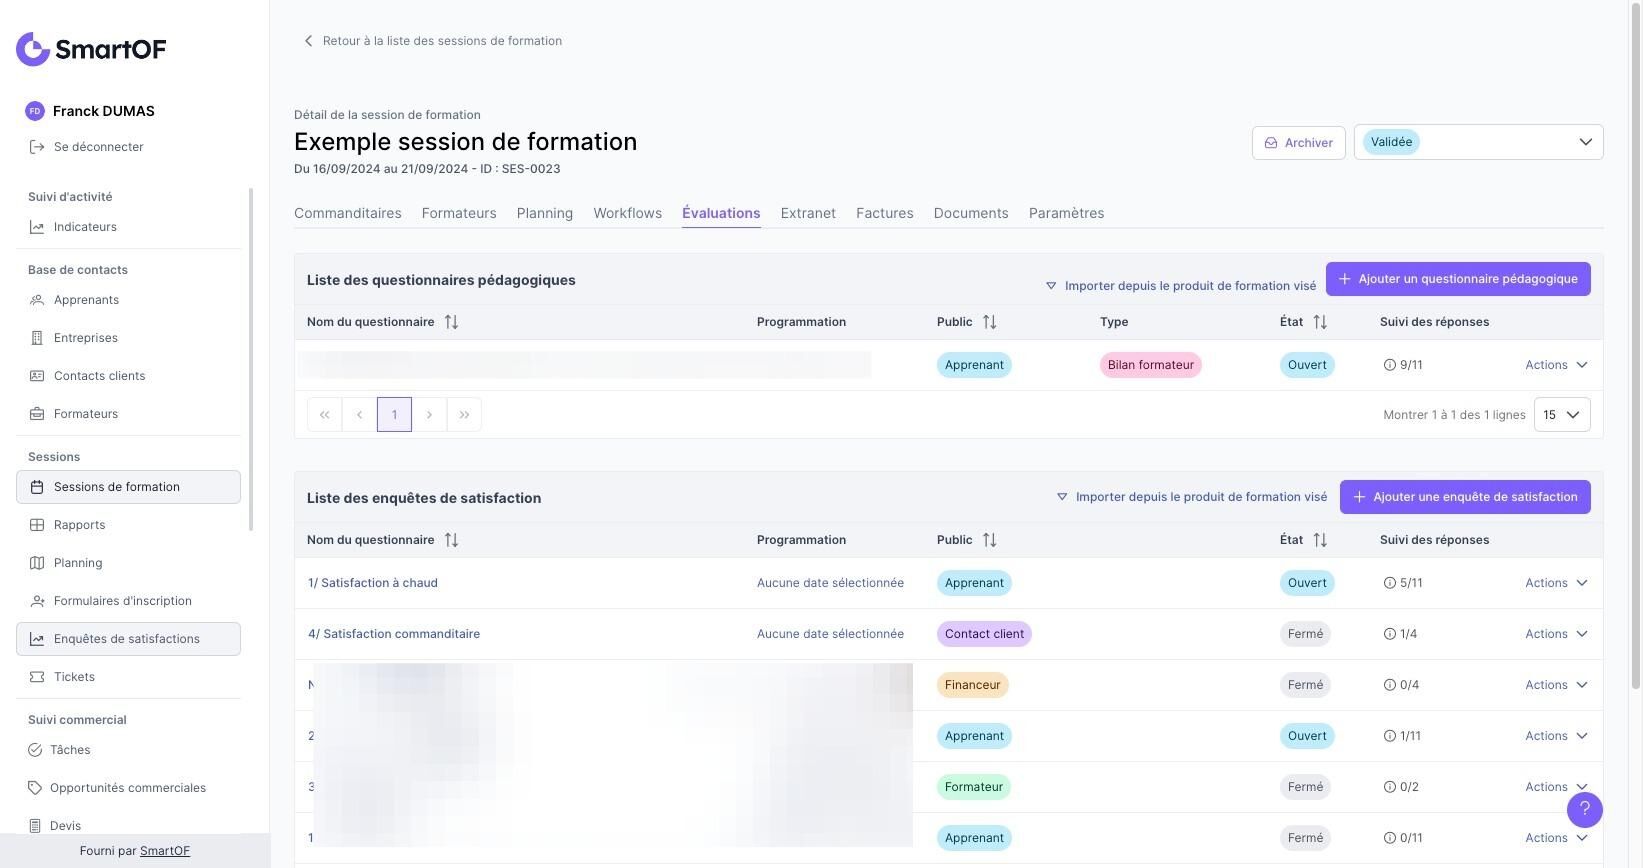Select page 1 in the pagination

coord(394,415)
